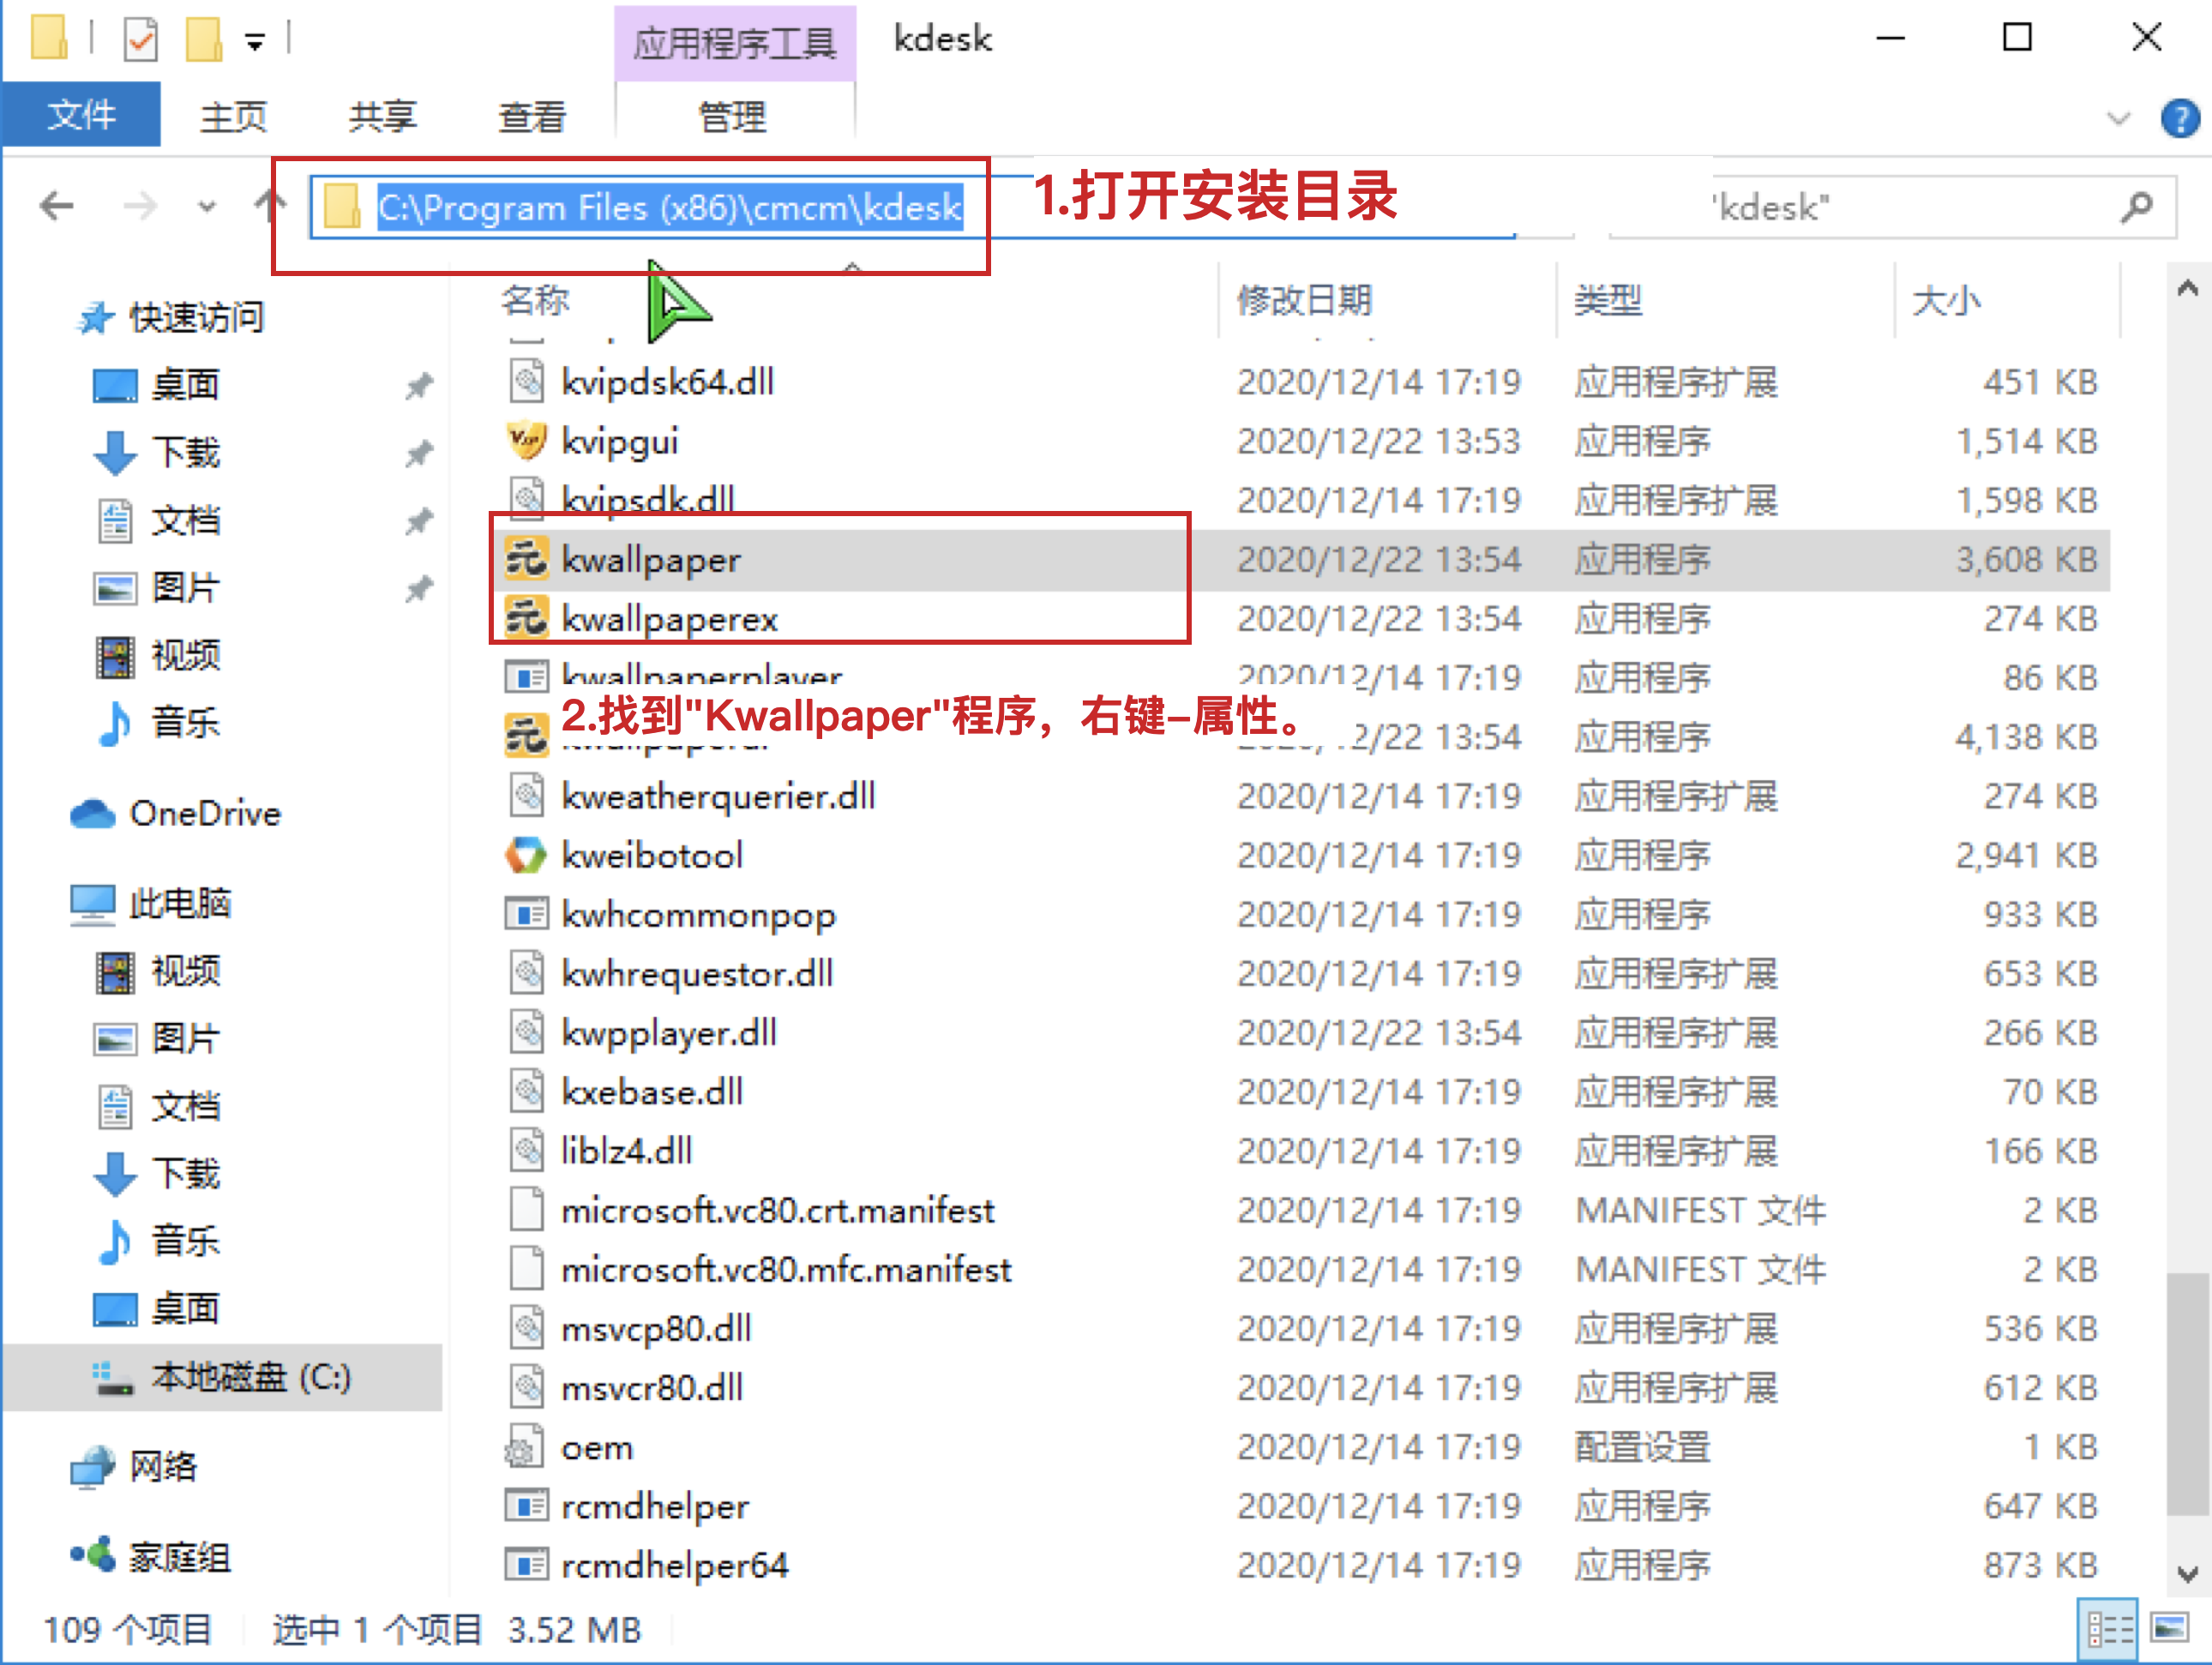Select the kweibotool application icon
This screenshot has height=1665, width=2212.
tap(526, 855)
